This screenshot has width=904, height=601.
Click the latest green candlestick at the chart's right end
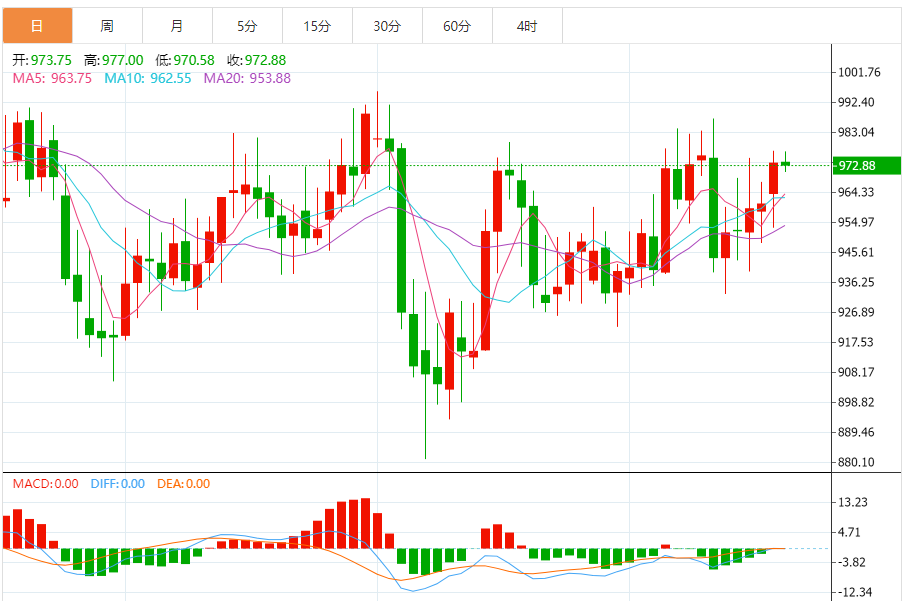pos(785,164)
